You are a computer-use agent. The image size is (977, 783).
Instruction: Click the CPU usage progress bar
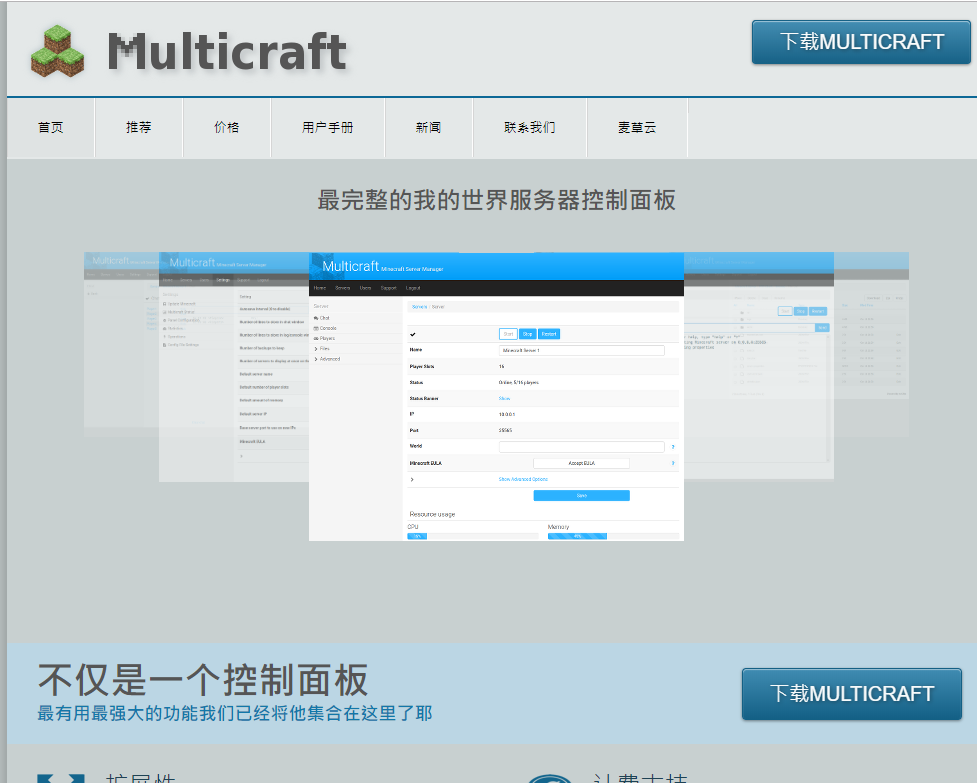point(472,536)
